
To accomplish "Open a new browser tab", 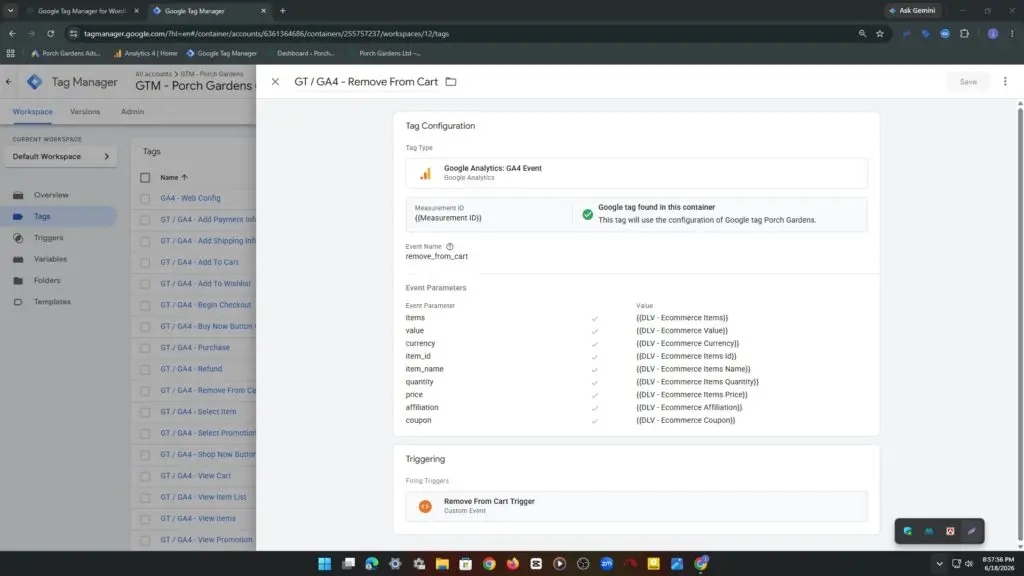I will pyautogui.click(x=283, y=10).
